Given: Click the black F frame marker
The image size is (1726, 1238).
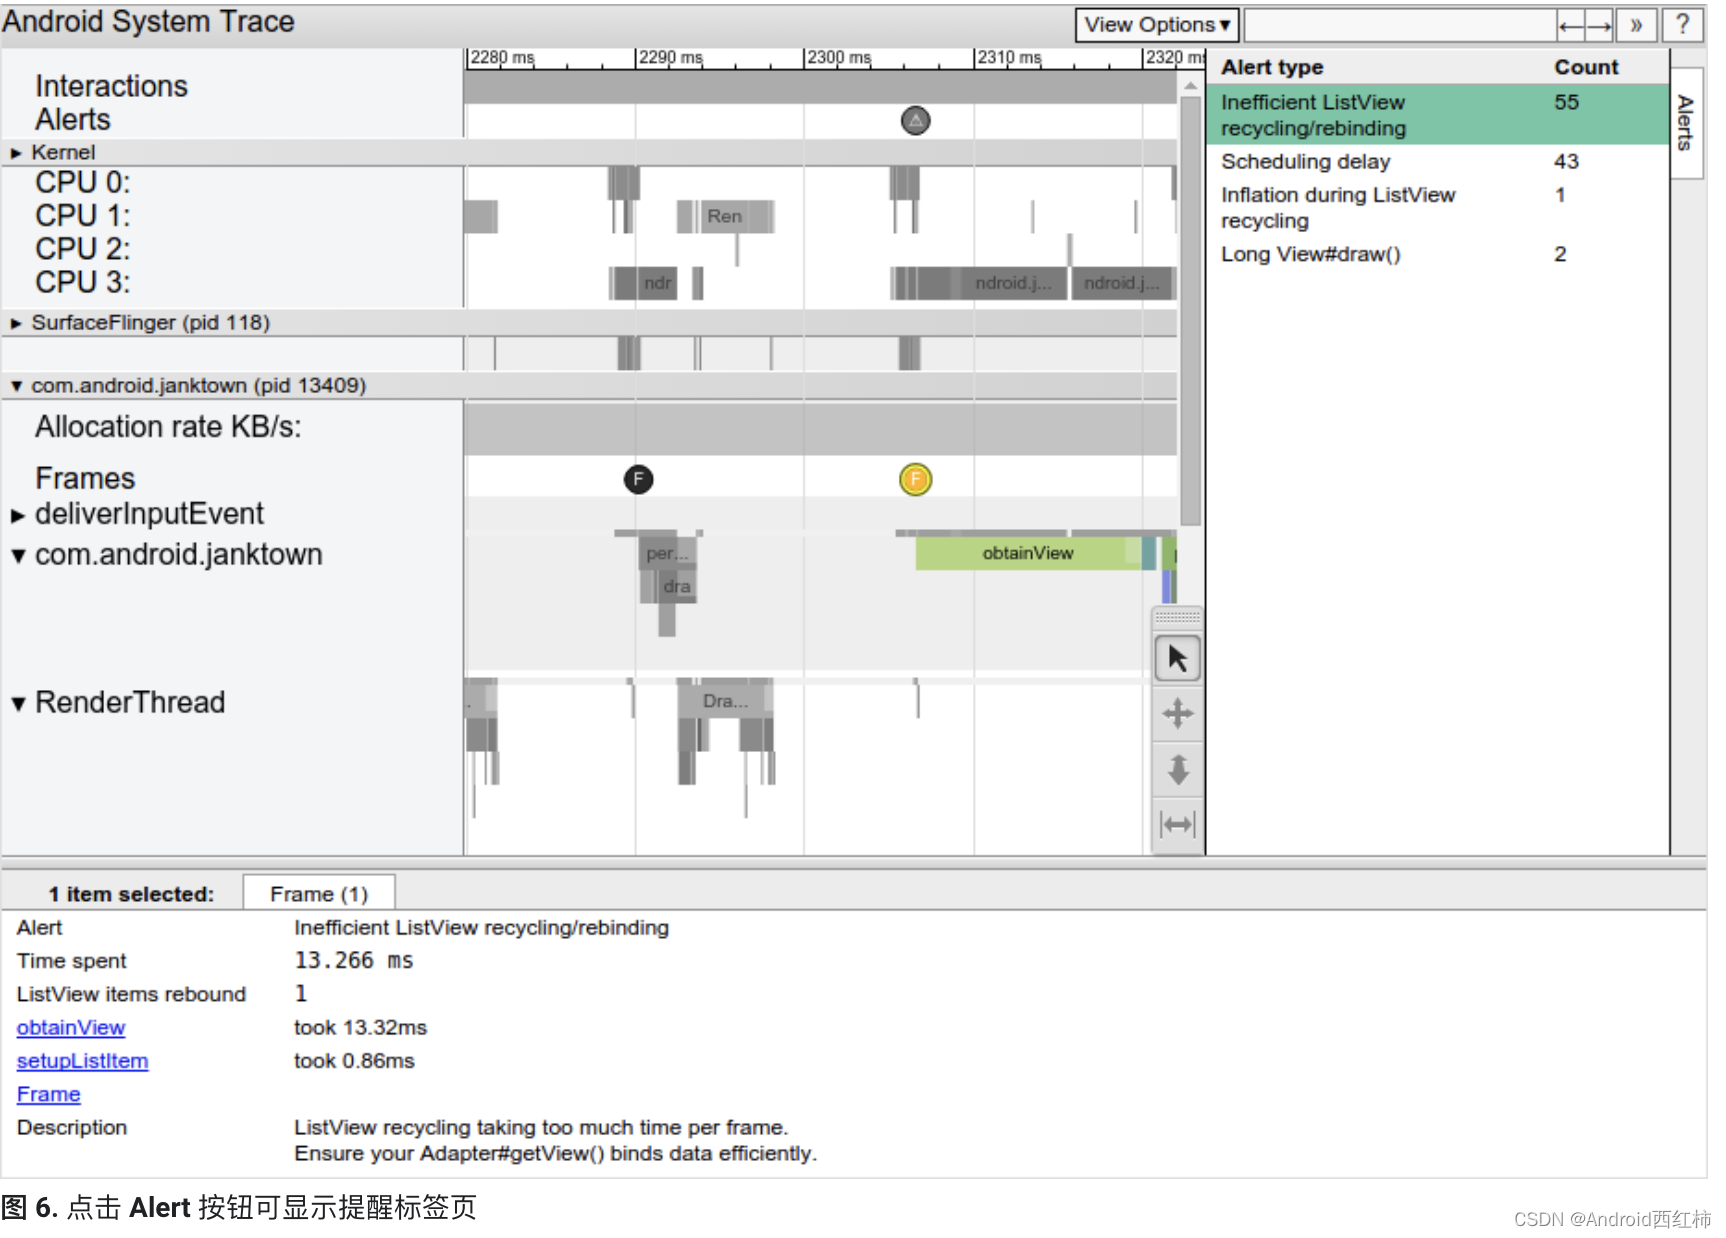Looking at the screenshot, I should (638, 479).
